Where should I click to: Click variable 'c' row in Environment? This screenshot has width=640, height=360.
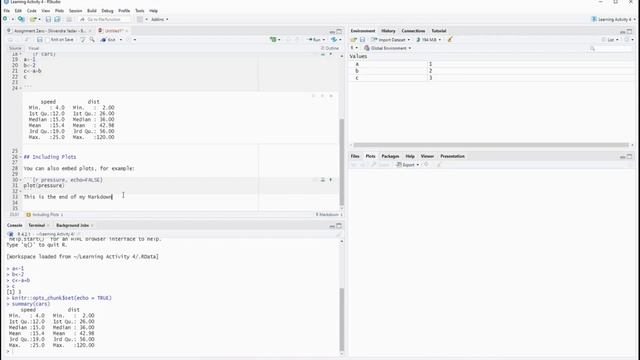tap(492, 78)
